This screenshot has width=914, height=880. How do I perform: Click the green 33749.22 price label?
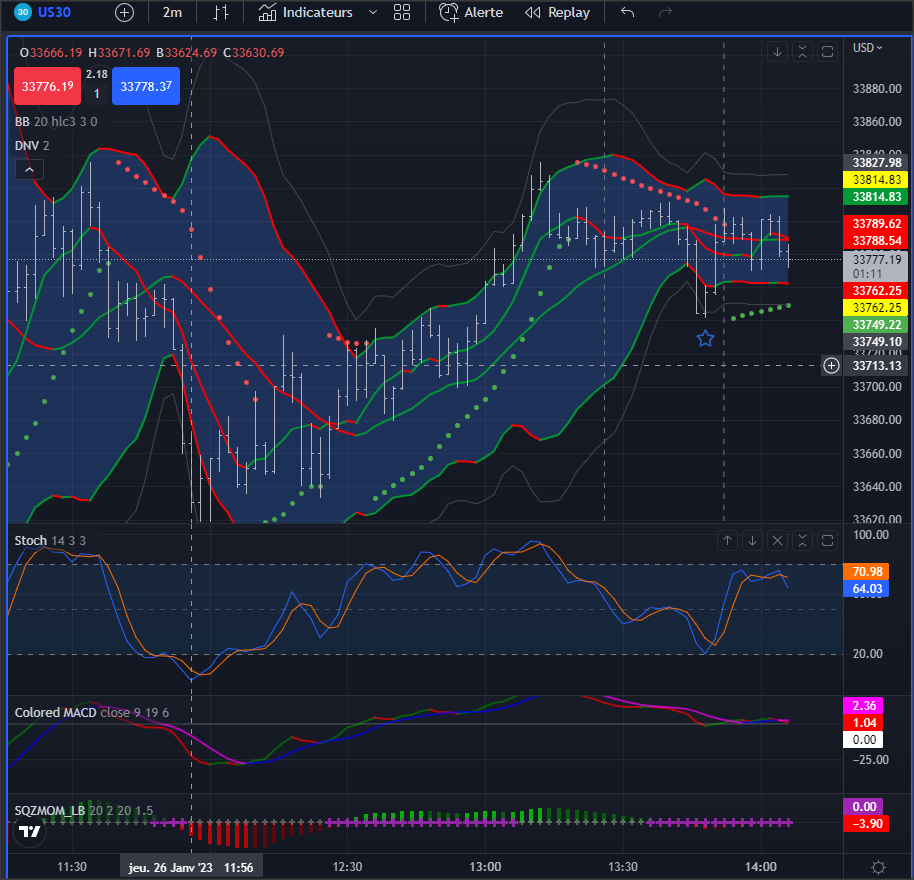(875, 325)
